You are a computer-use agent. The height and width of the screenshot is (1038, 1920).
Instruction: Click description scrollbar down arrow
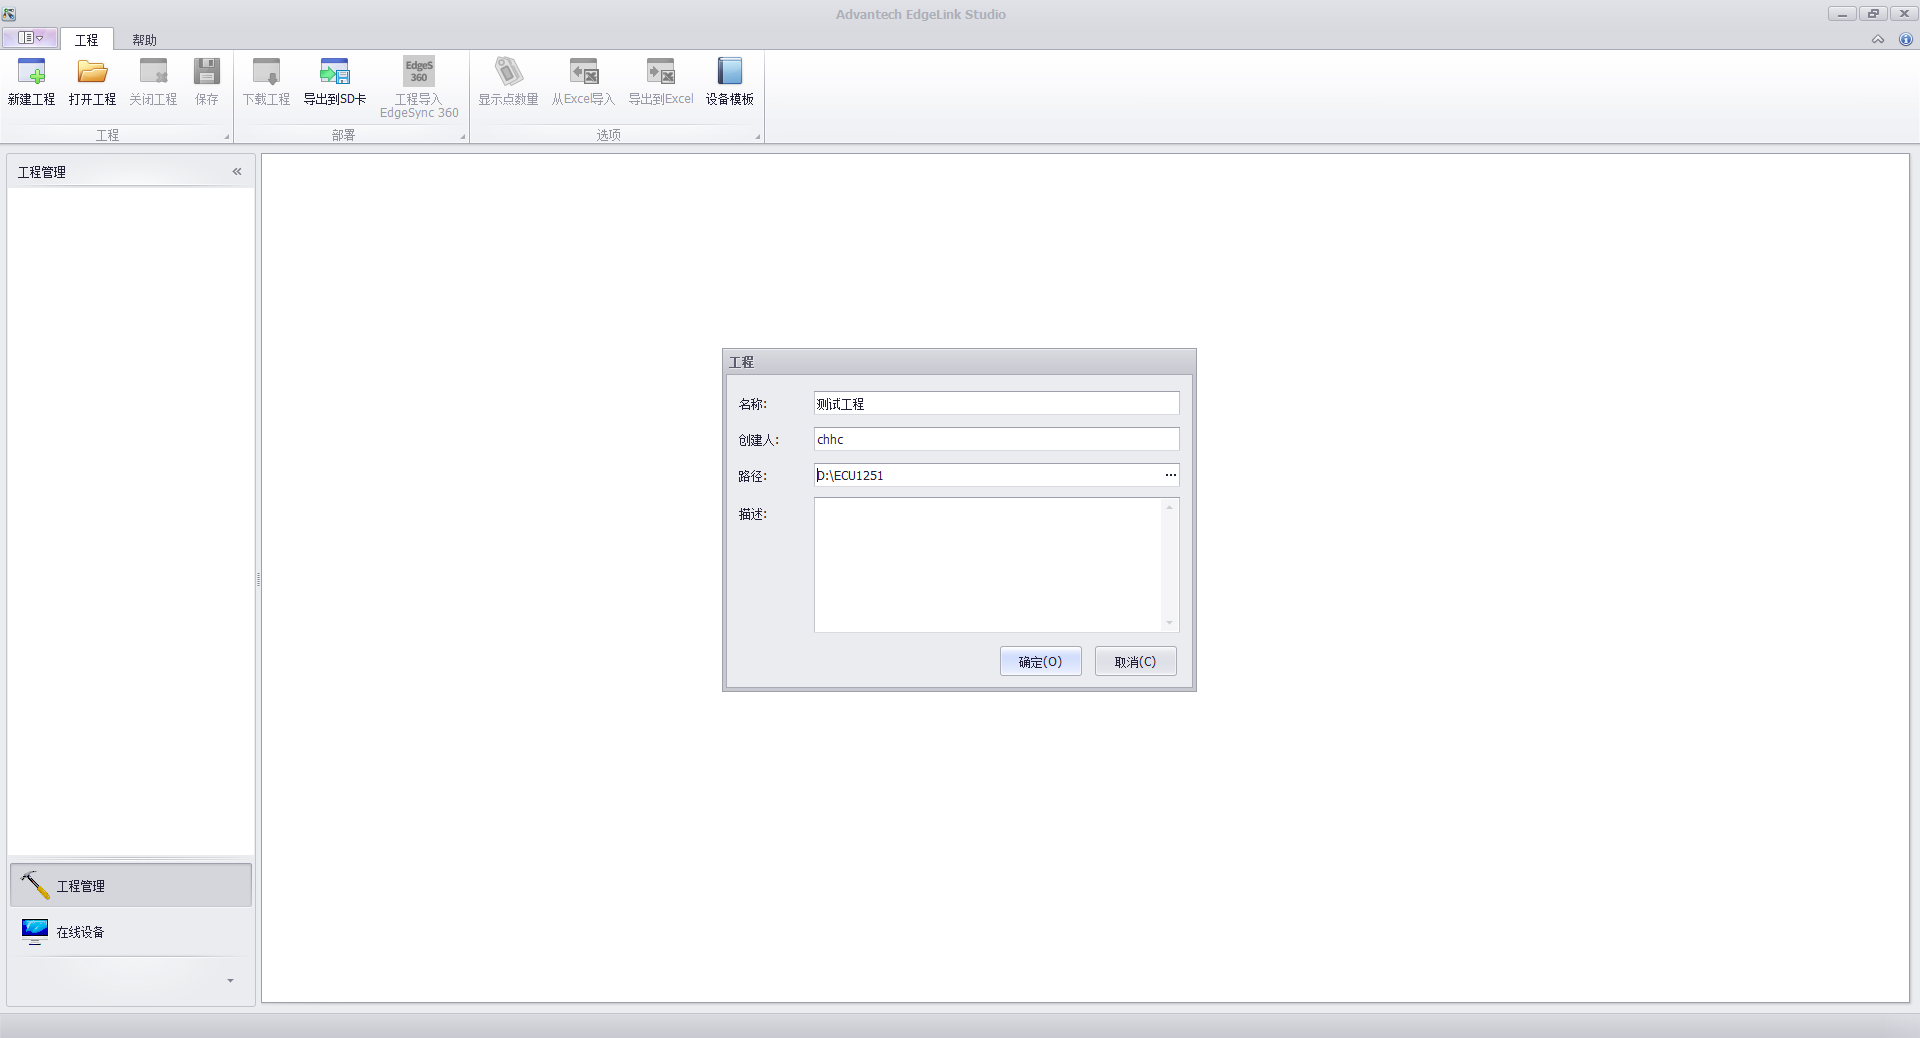1169,623
